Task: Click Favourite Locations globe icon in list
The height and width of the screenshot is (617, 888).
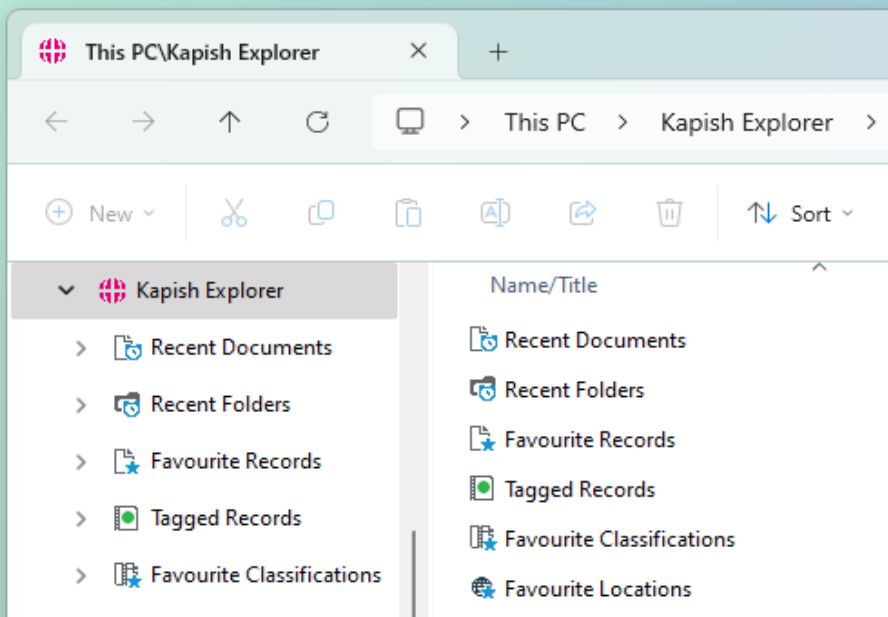Action: [483, 588]
